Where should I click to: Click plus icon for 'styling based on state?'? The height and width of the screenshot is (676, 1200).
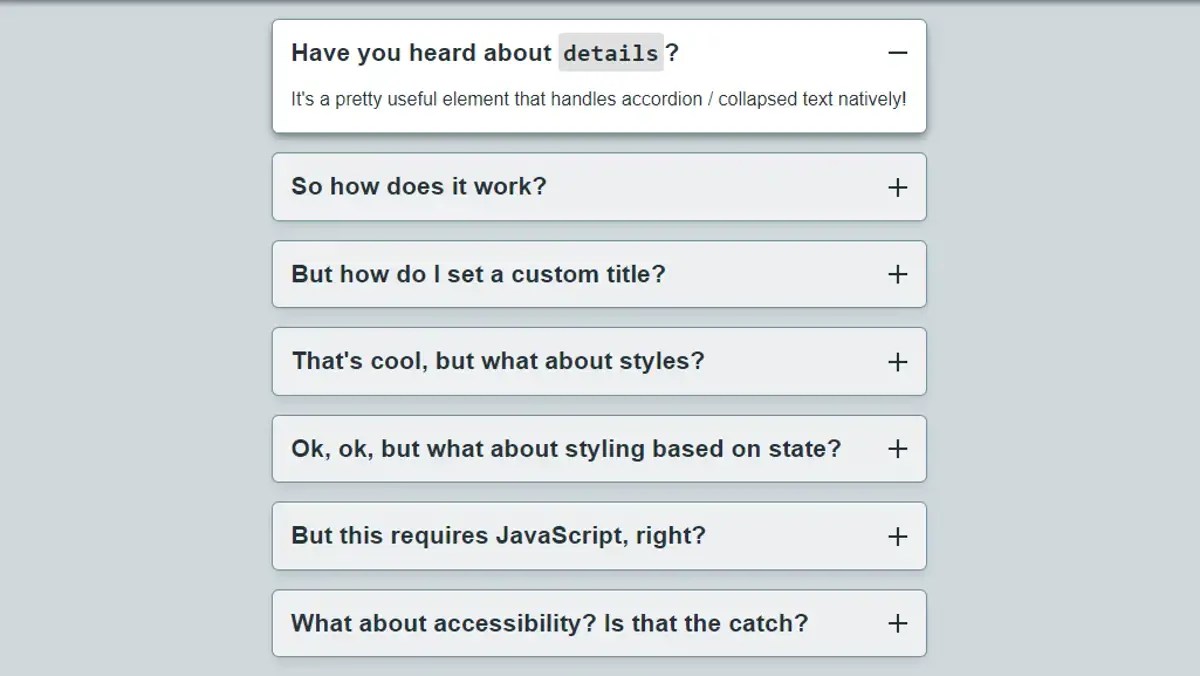point(897,449)
